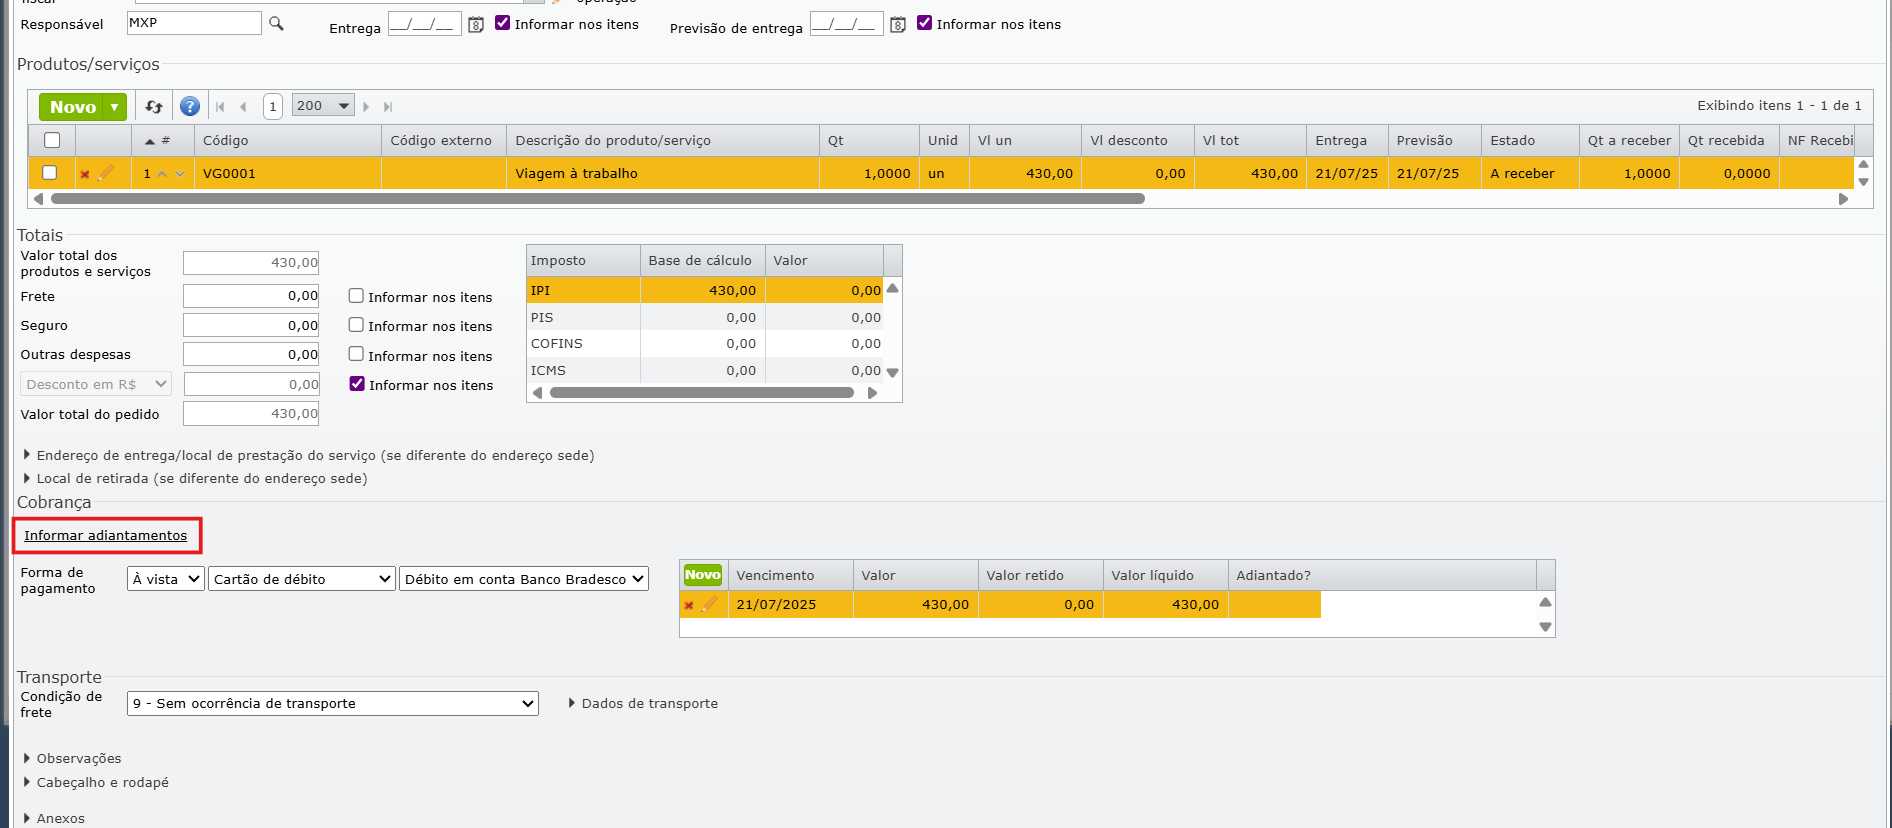The height and width of the screenshot is (828, 1892).
Task: Open Débito em conta Banco Bradesco dropdown
Action: tap(524, 579)
